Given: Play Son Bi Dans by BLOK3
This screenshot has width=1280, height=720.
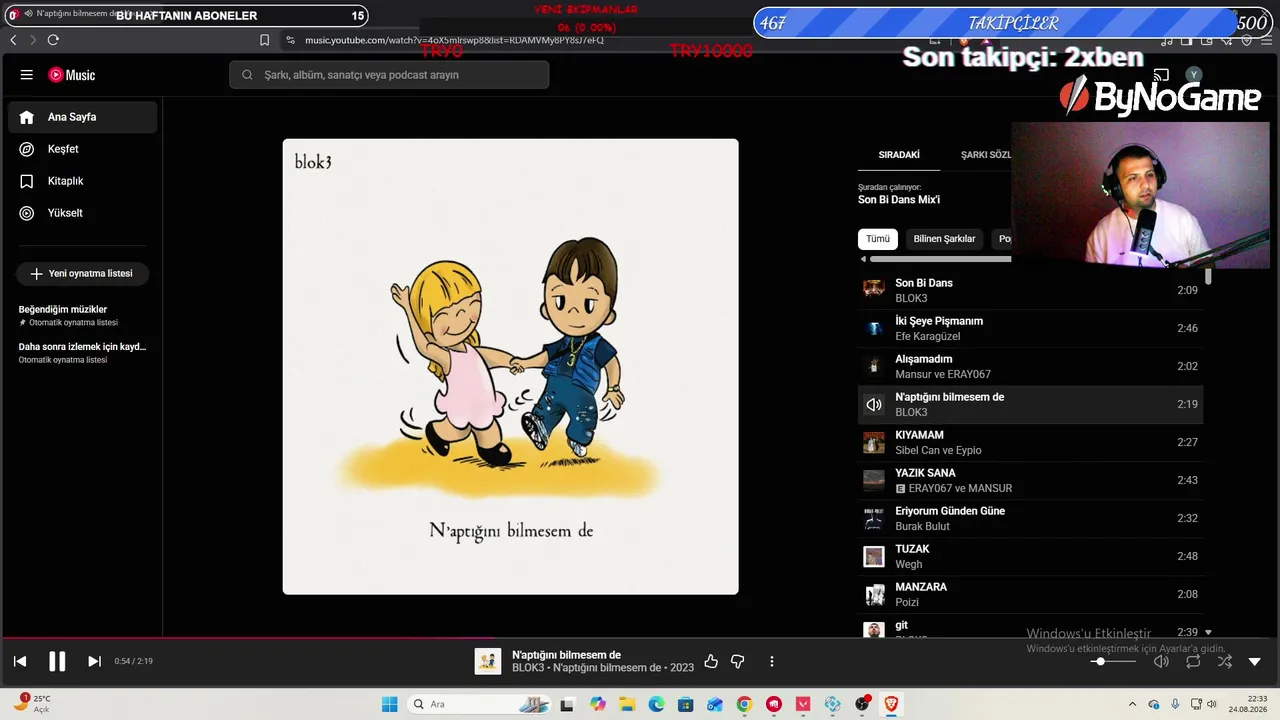Looking at the screenshot, I should (x=1030, y=290).
